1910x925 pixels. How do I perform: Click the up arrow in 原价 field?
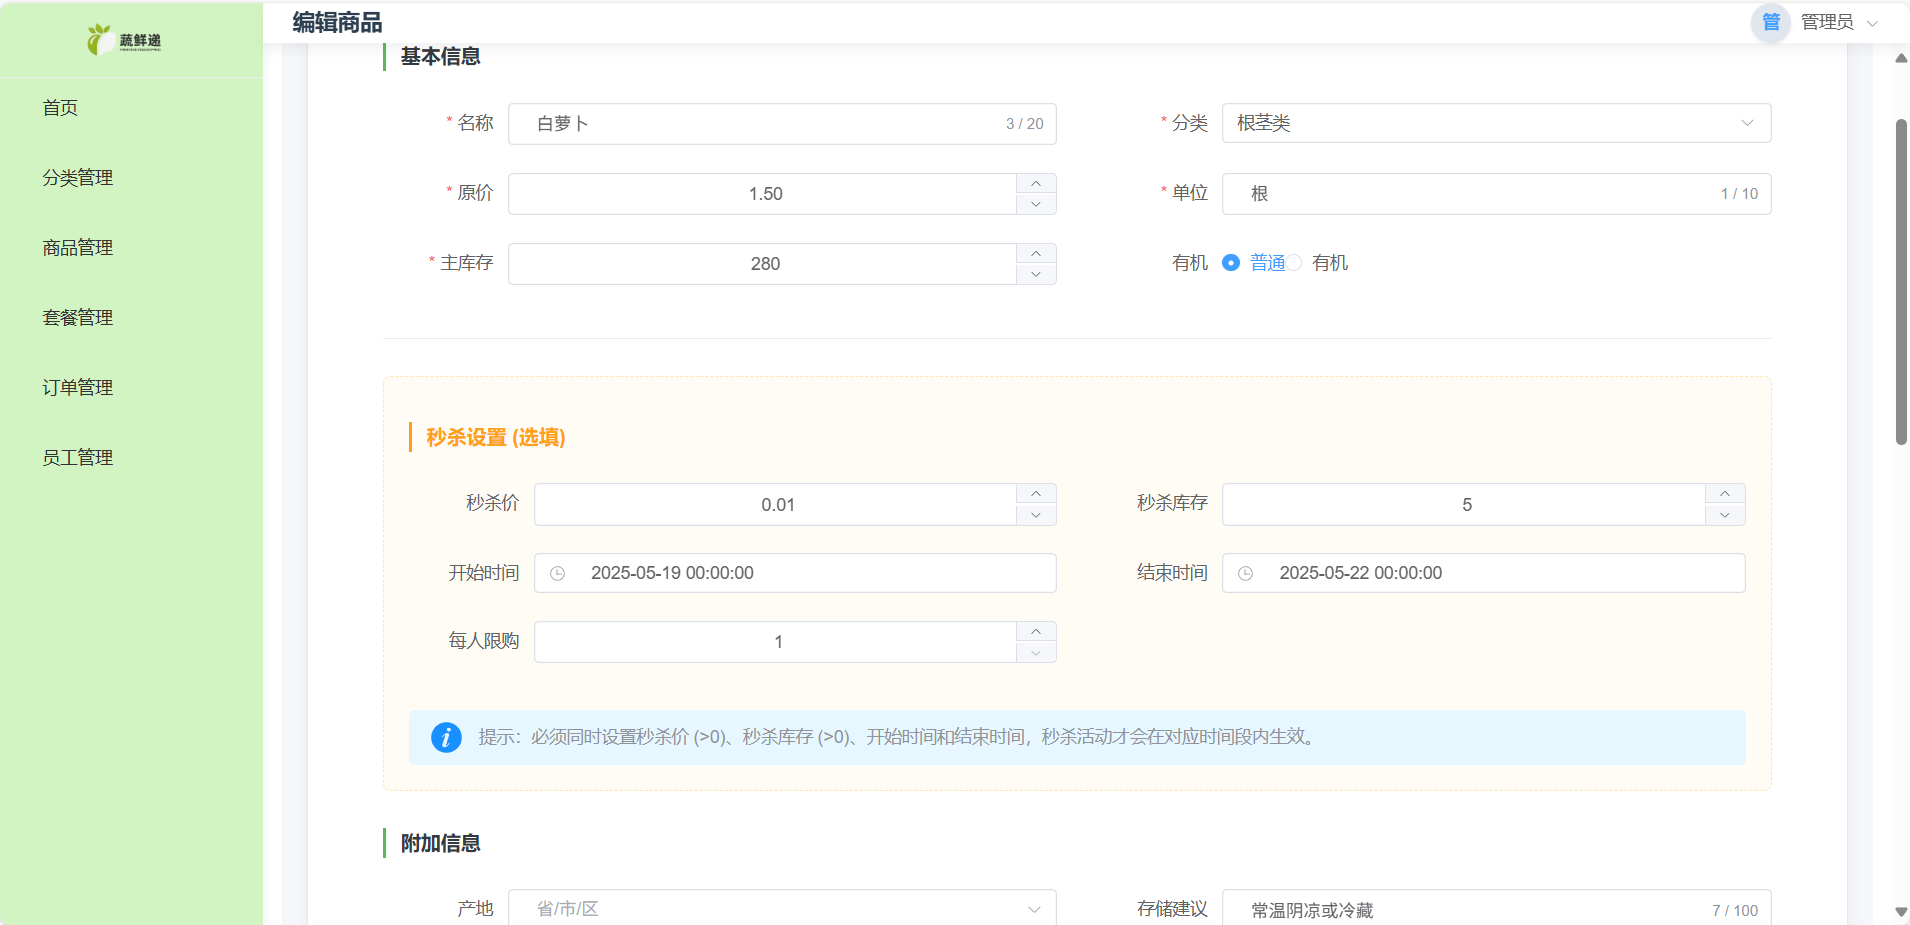click(x=1036, y=182)
